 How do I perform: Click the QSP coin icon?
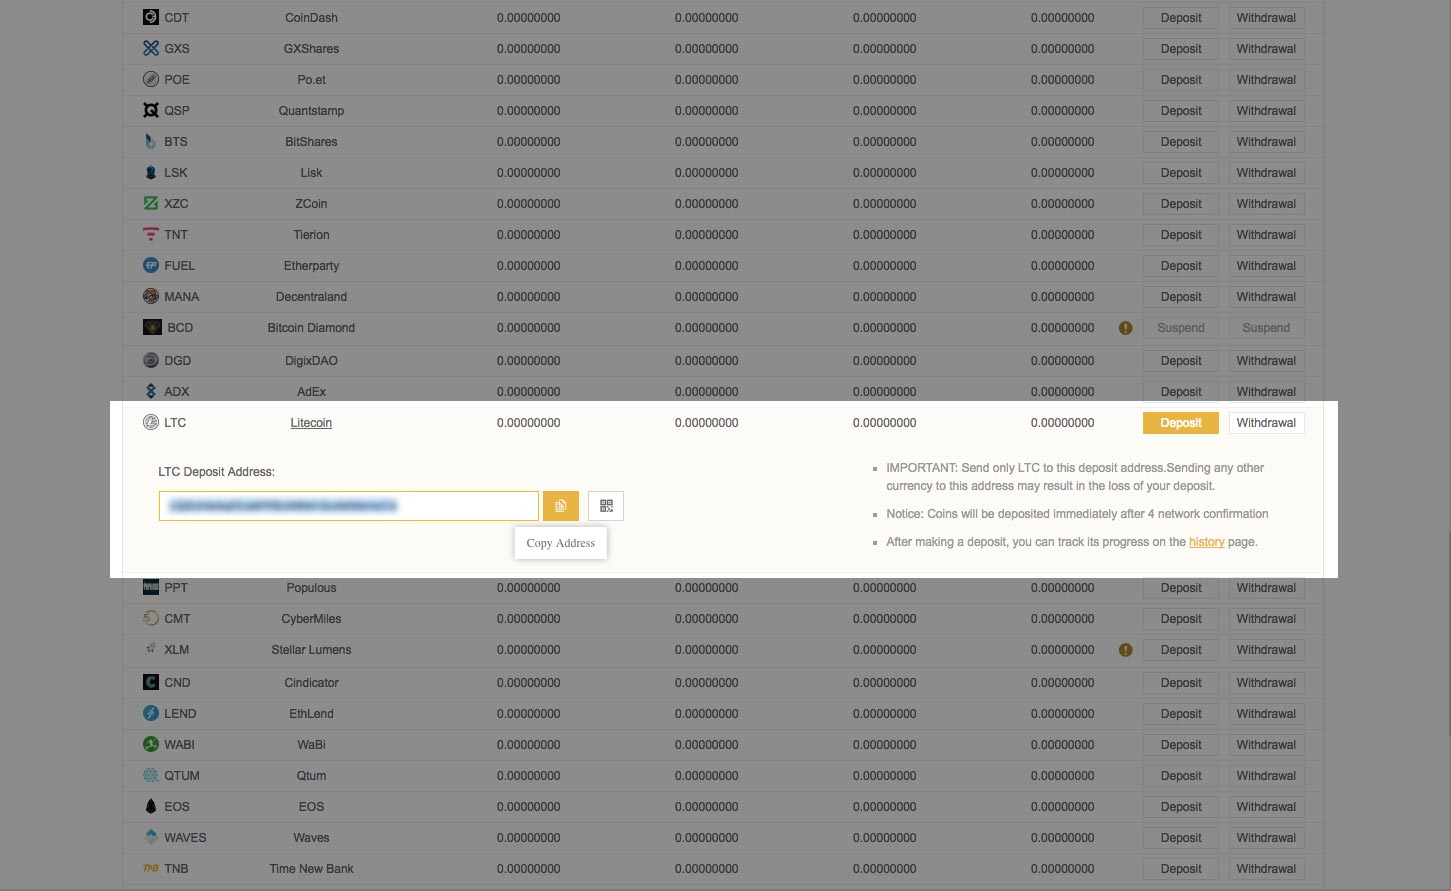click(151, 110)
